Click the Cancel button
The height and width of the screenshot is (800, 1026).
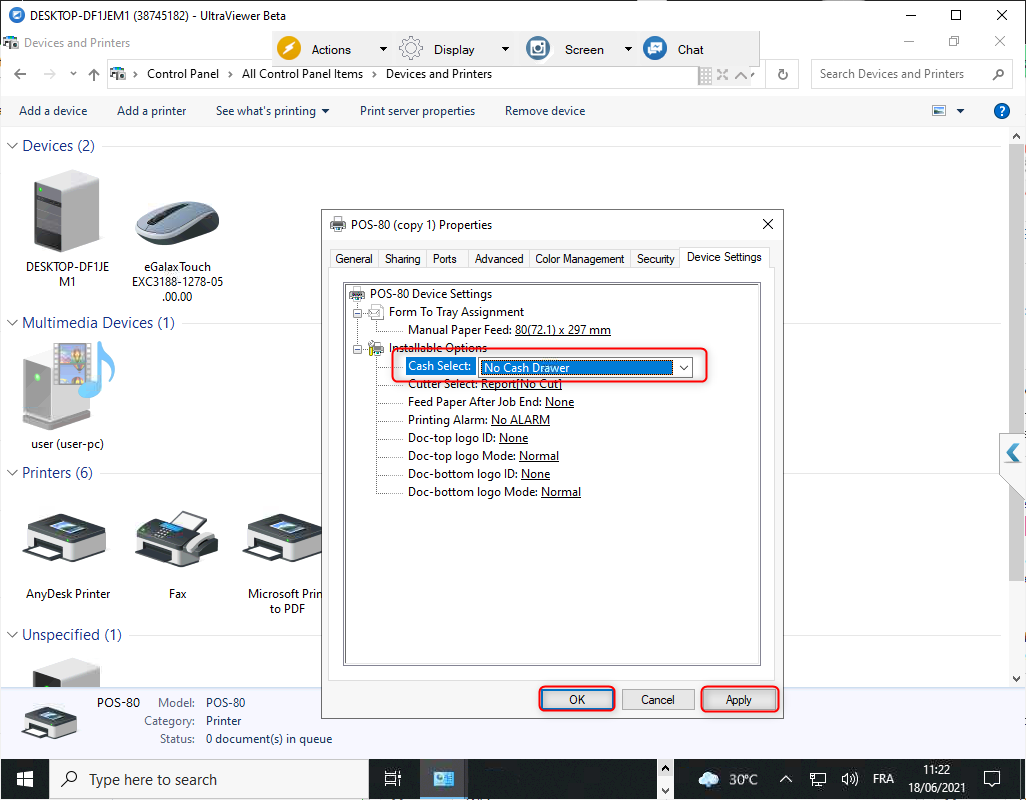coord(658,699)
